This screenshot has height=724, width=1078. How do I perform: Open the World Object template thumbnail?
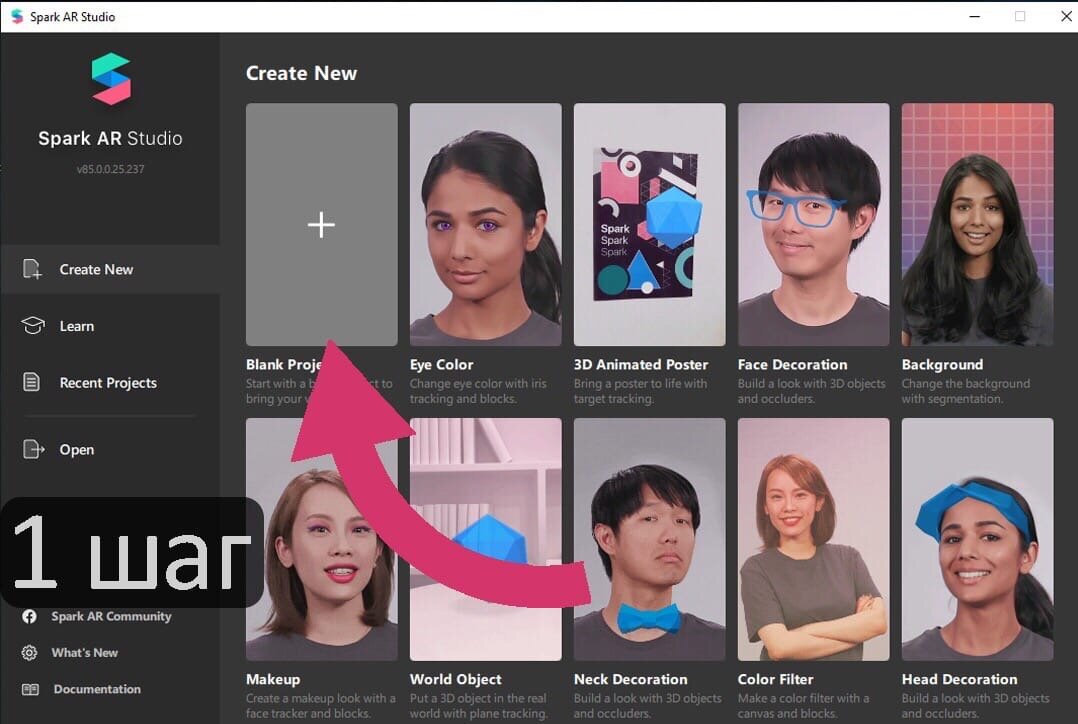point(485,539)
